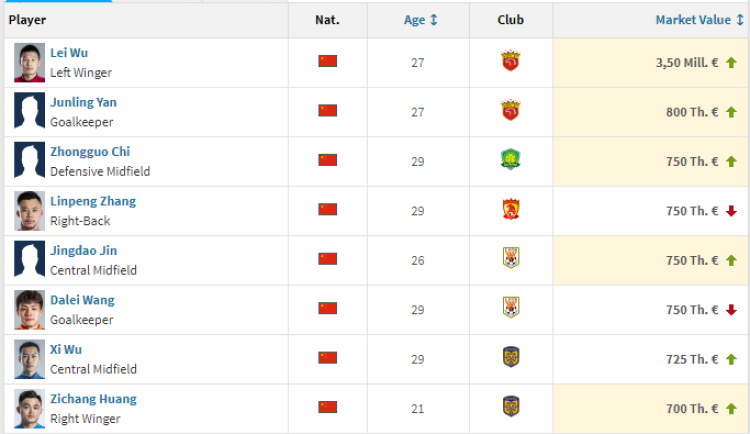Click red down arrow in Dalei Wang row
Screen dimensions: 750x434
tap(731, 310)
